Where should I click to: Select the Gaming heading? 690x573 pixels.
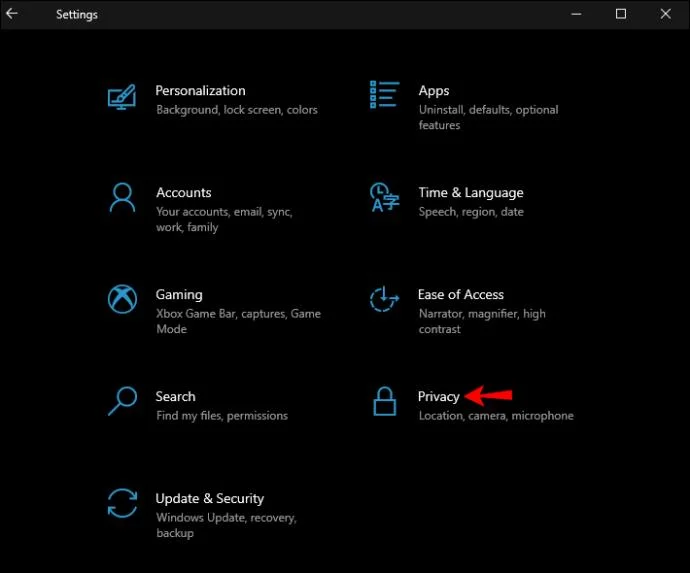point(179,295)
